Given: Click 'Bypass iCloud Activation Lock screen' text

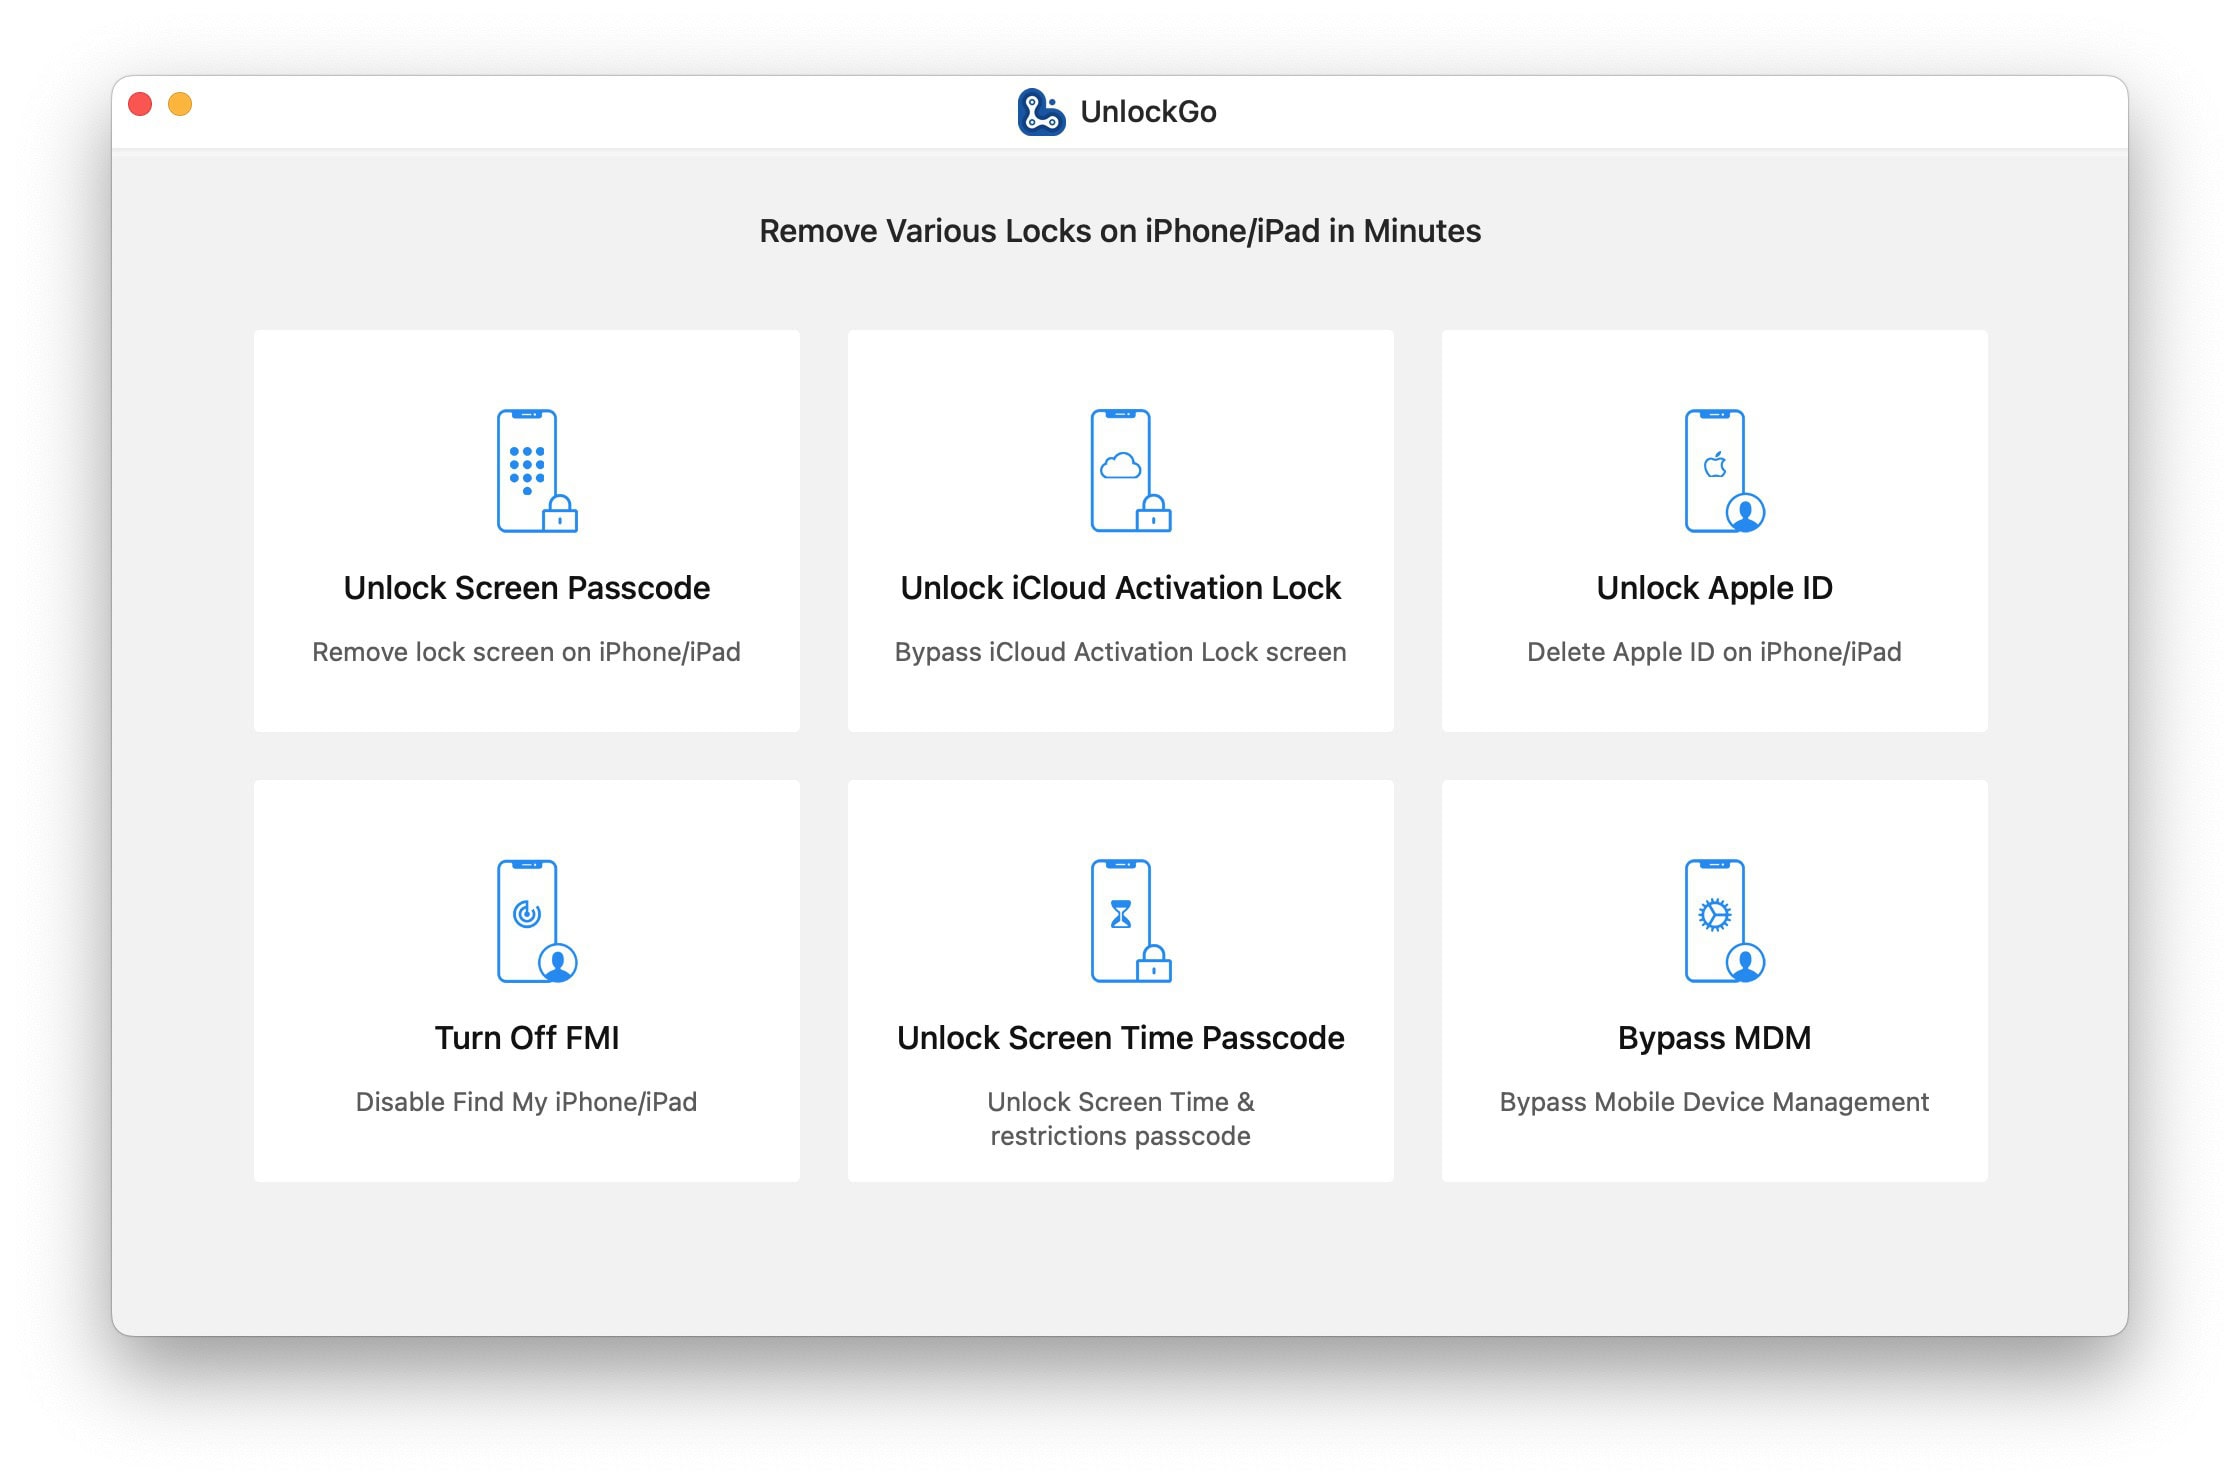Looking at the screenshot, I should point(1120,652).
